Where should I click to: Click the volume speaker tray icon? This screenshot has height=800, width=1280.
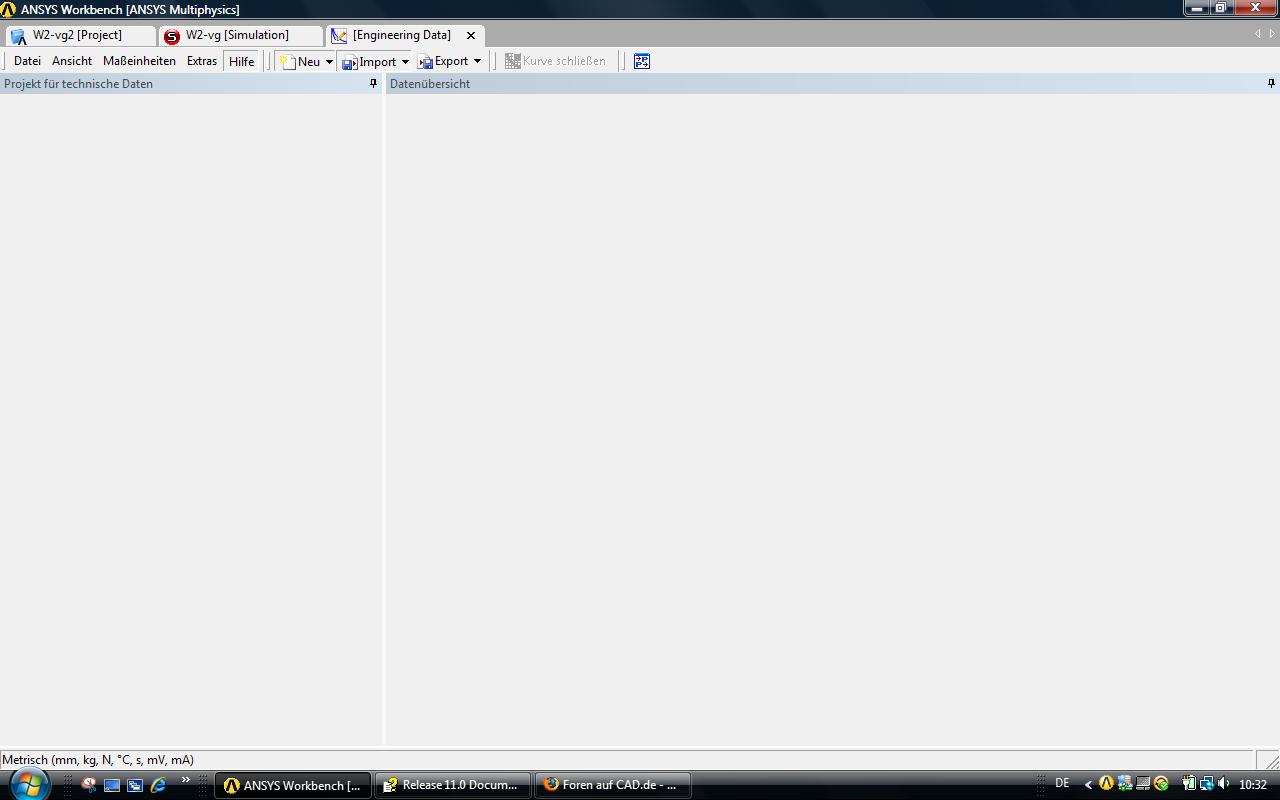click(1223, 784)
